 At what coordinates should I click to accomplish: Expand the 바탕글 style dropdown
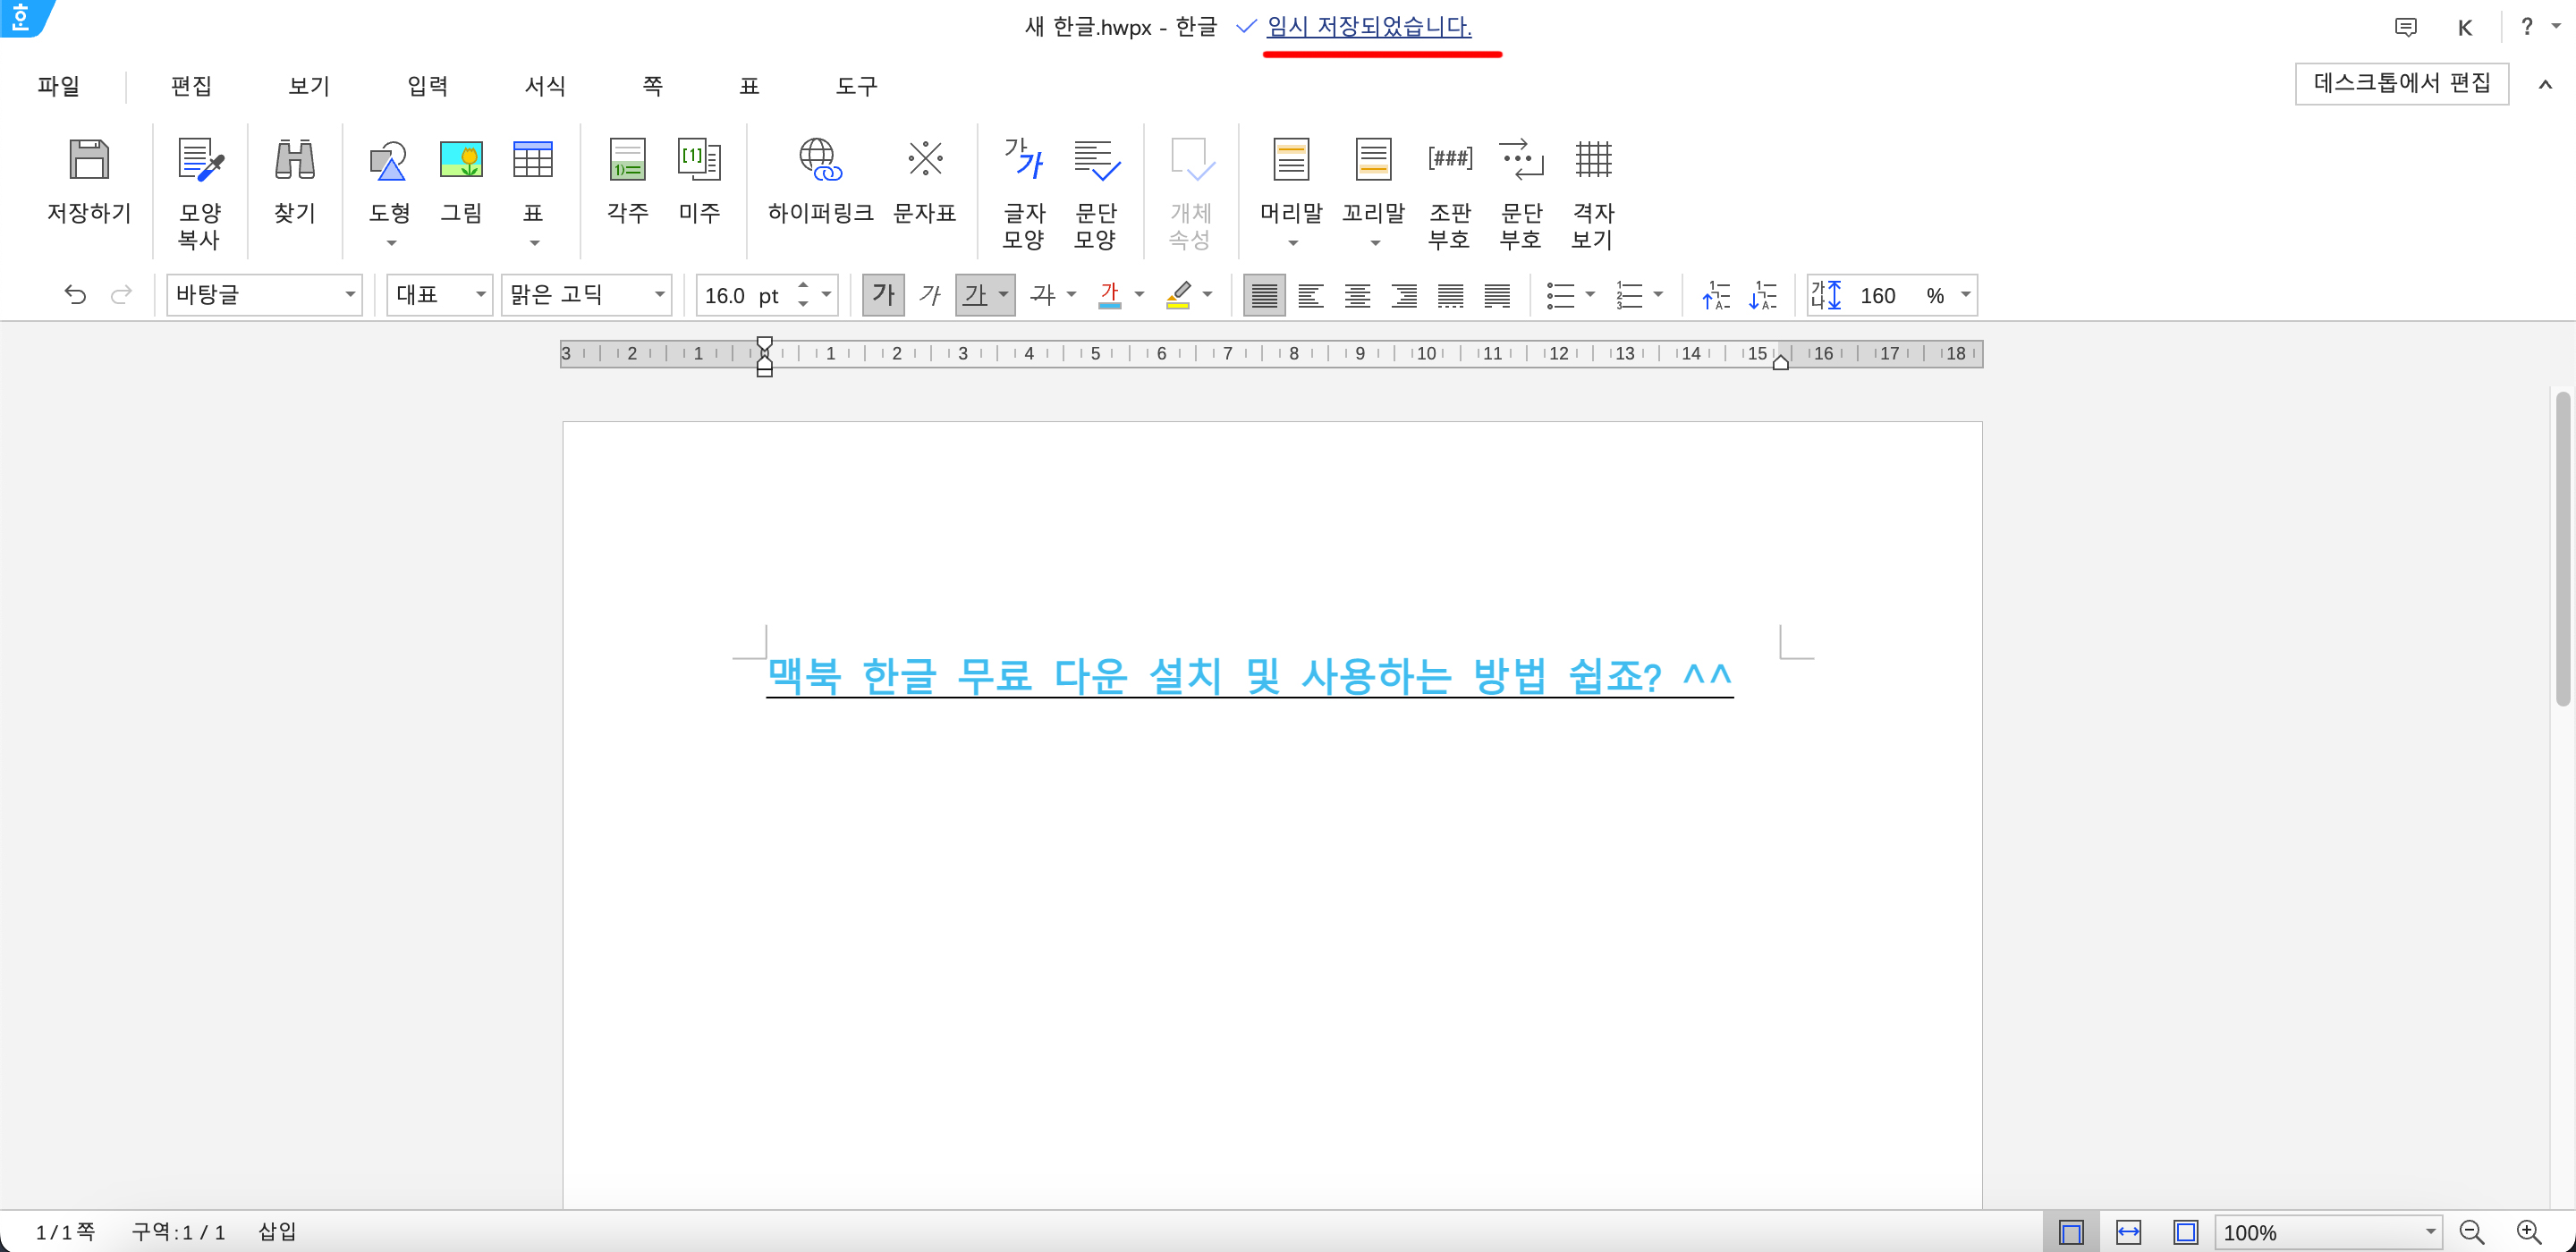[350, 295]
